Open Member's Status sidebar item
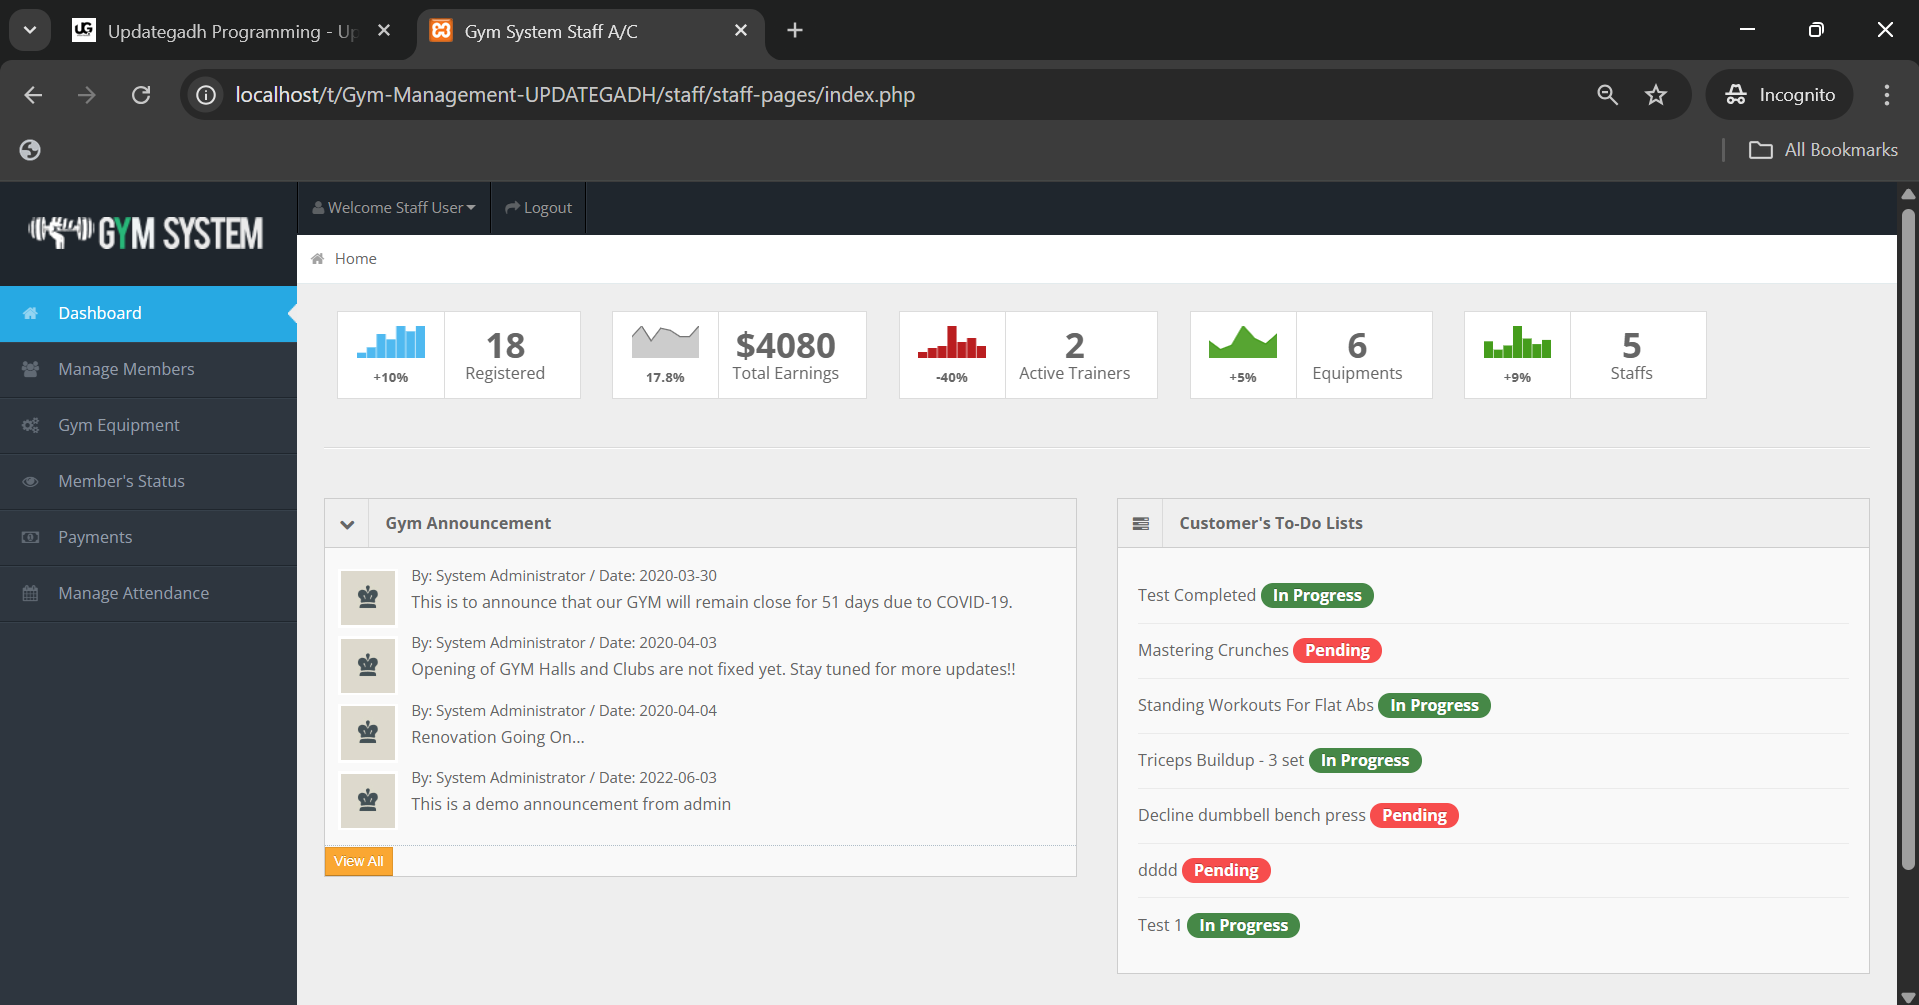Screen dimensions: 1919x1005 click(x=148, y=481)
